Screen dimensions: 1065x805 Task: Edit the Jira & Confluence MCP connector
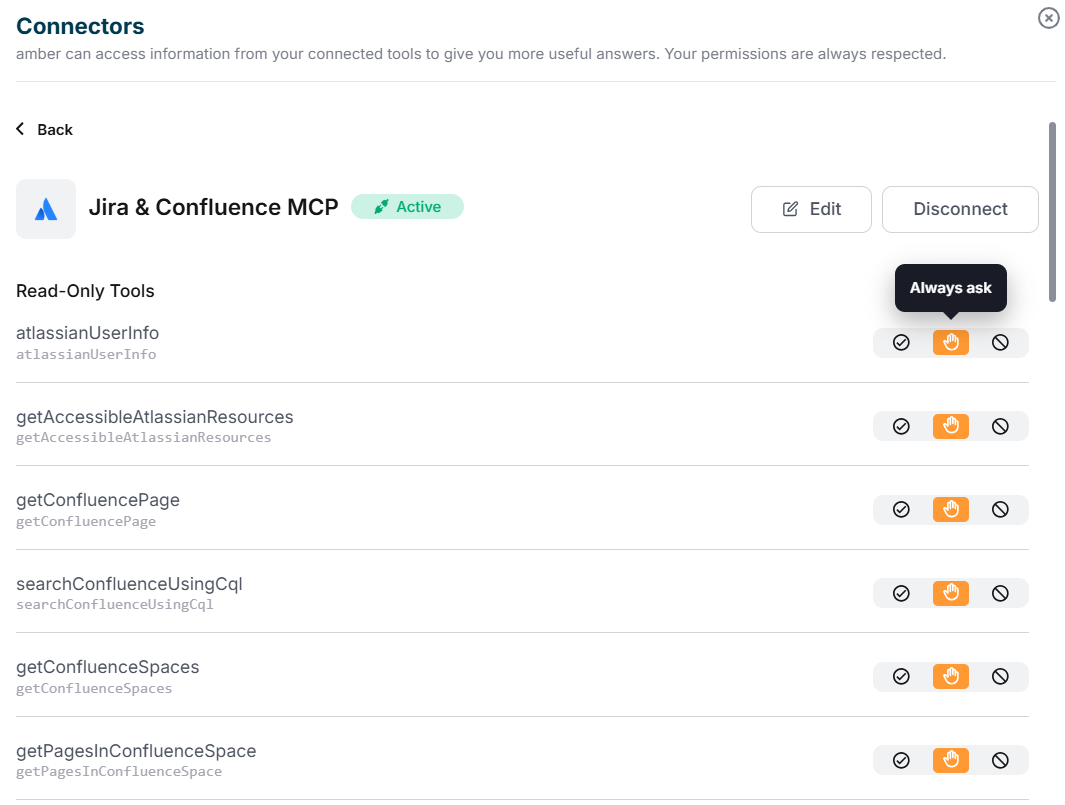pos(811,209)
